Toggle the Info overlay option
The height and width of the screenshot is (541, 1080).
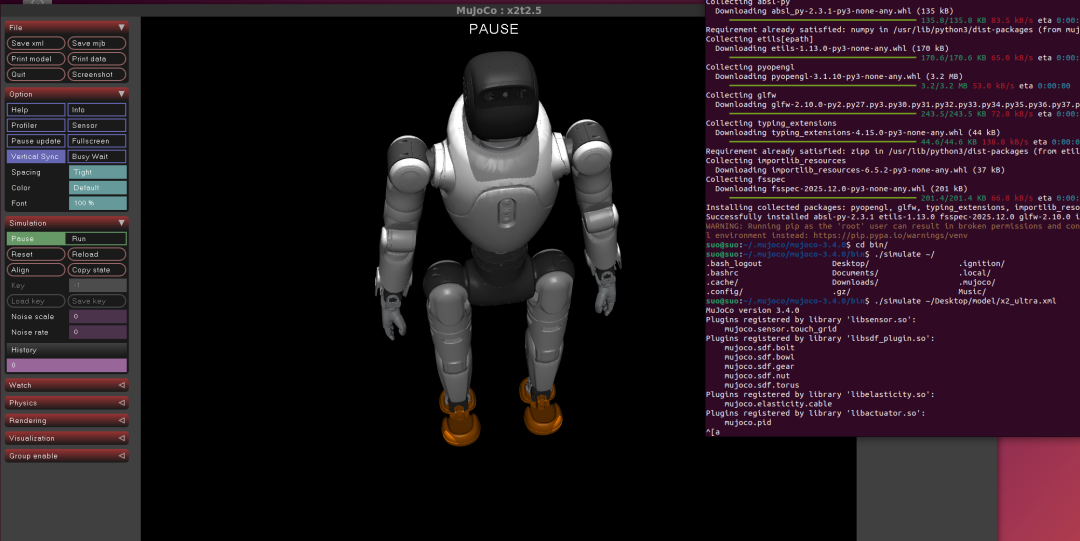pos(96,110)
